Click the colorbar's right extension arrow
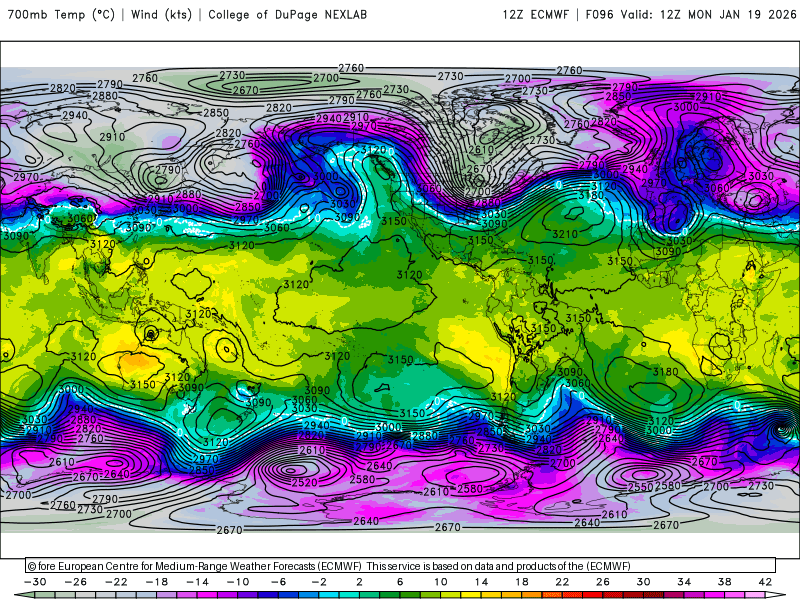This screenshot has width=800, height=600. tap(776, 595)
